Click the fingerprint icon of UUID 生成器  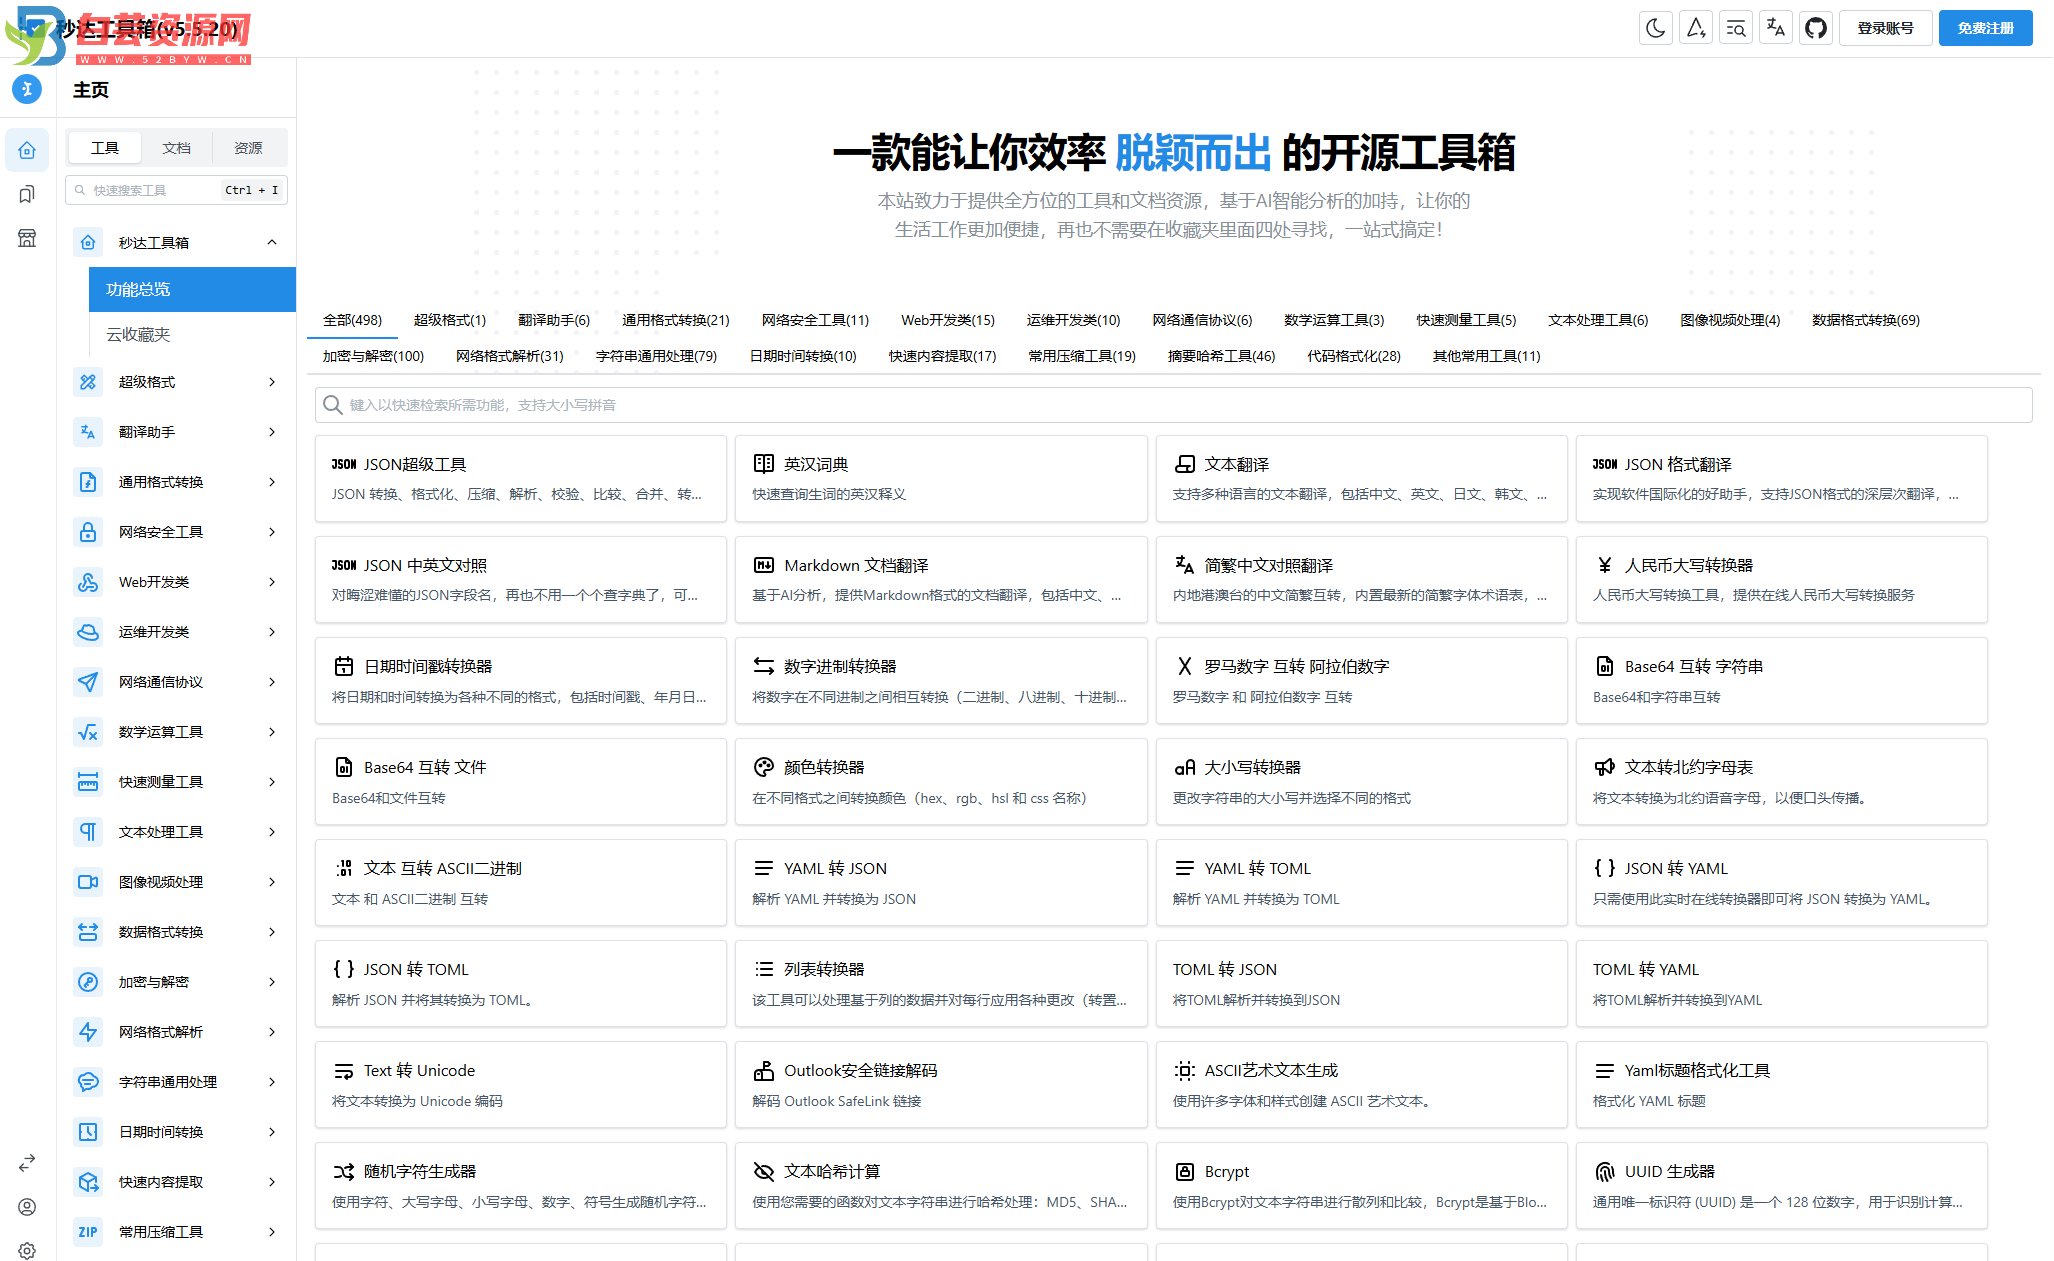1605,1171
